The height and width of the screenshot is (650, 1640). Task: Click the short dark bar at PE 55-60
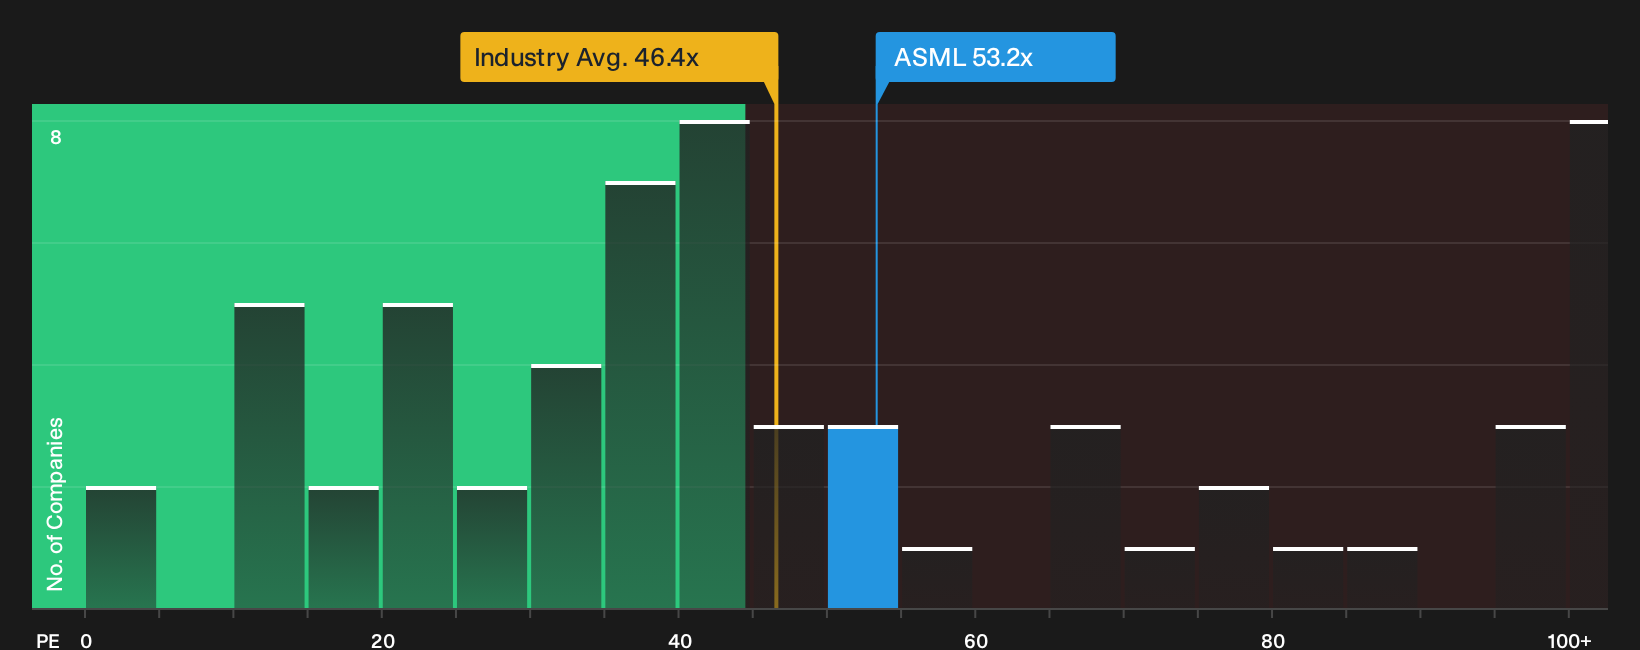click(x=937, y=578)
